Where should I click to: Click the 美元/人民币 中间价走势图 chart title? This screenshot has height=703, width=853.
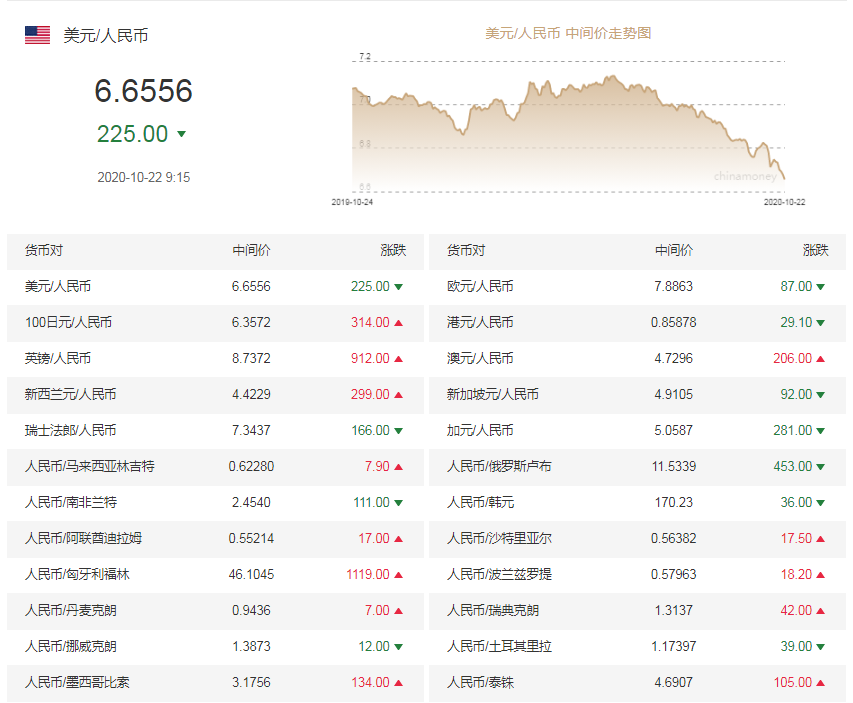click(x=568, y=33)
